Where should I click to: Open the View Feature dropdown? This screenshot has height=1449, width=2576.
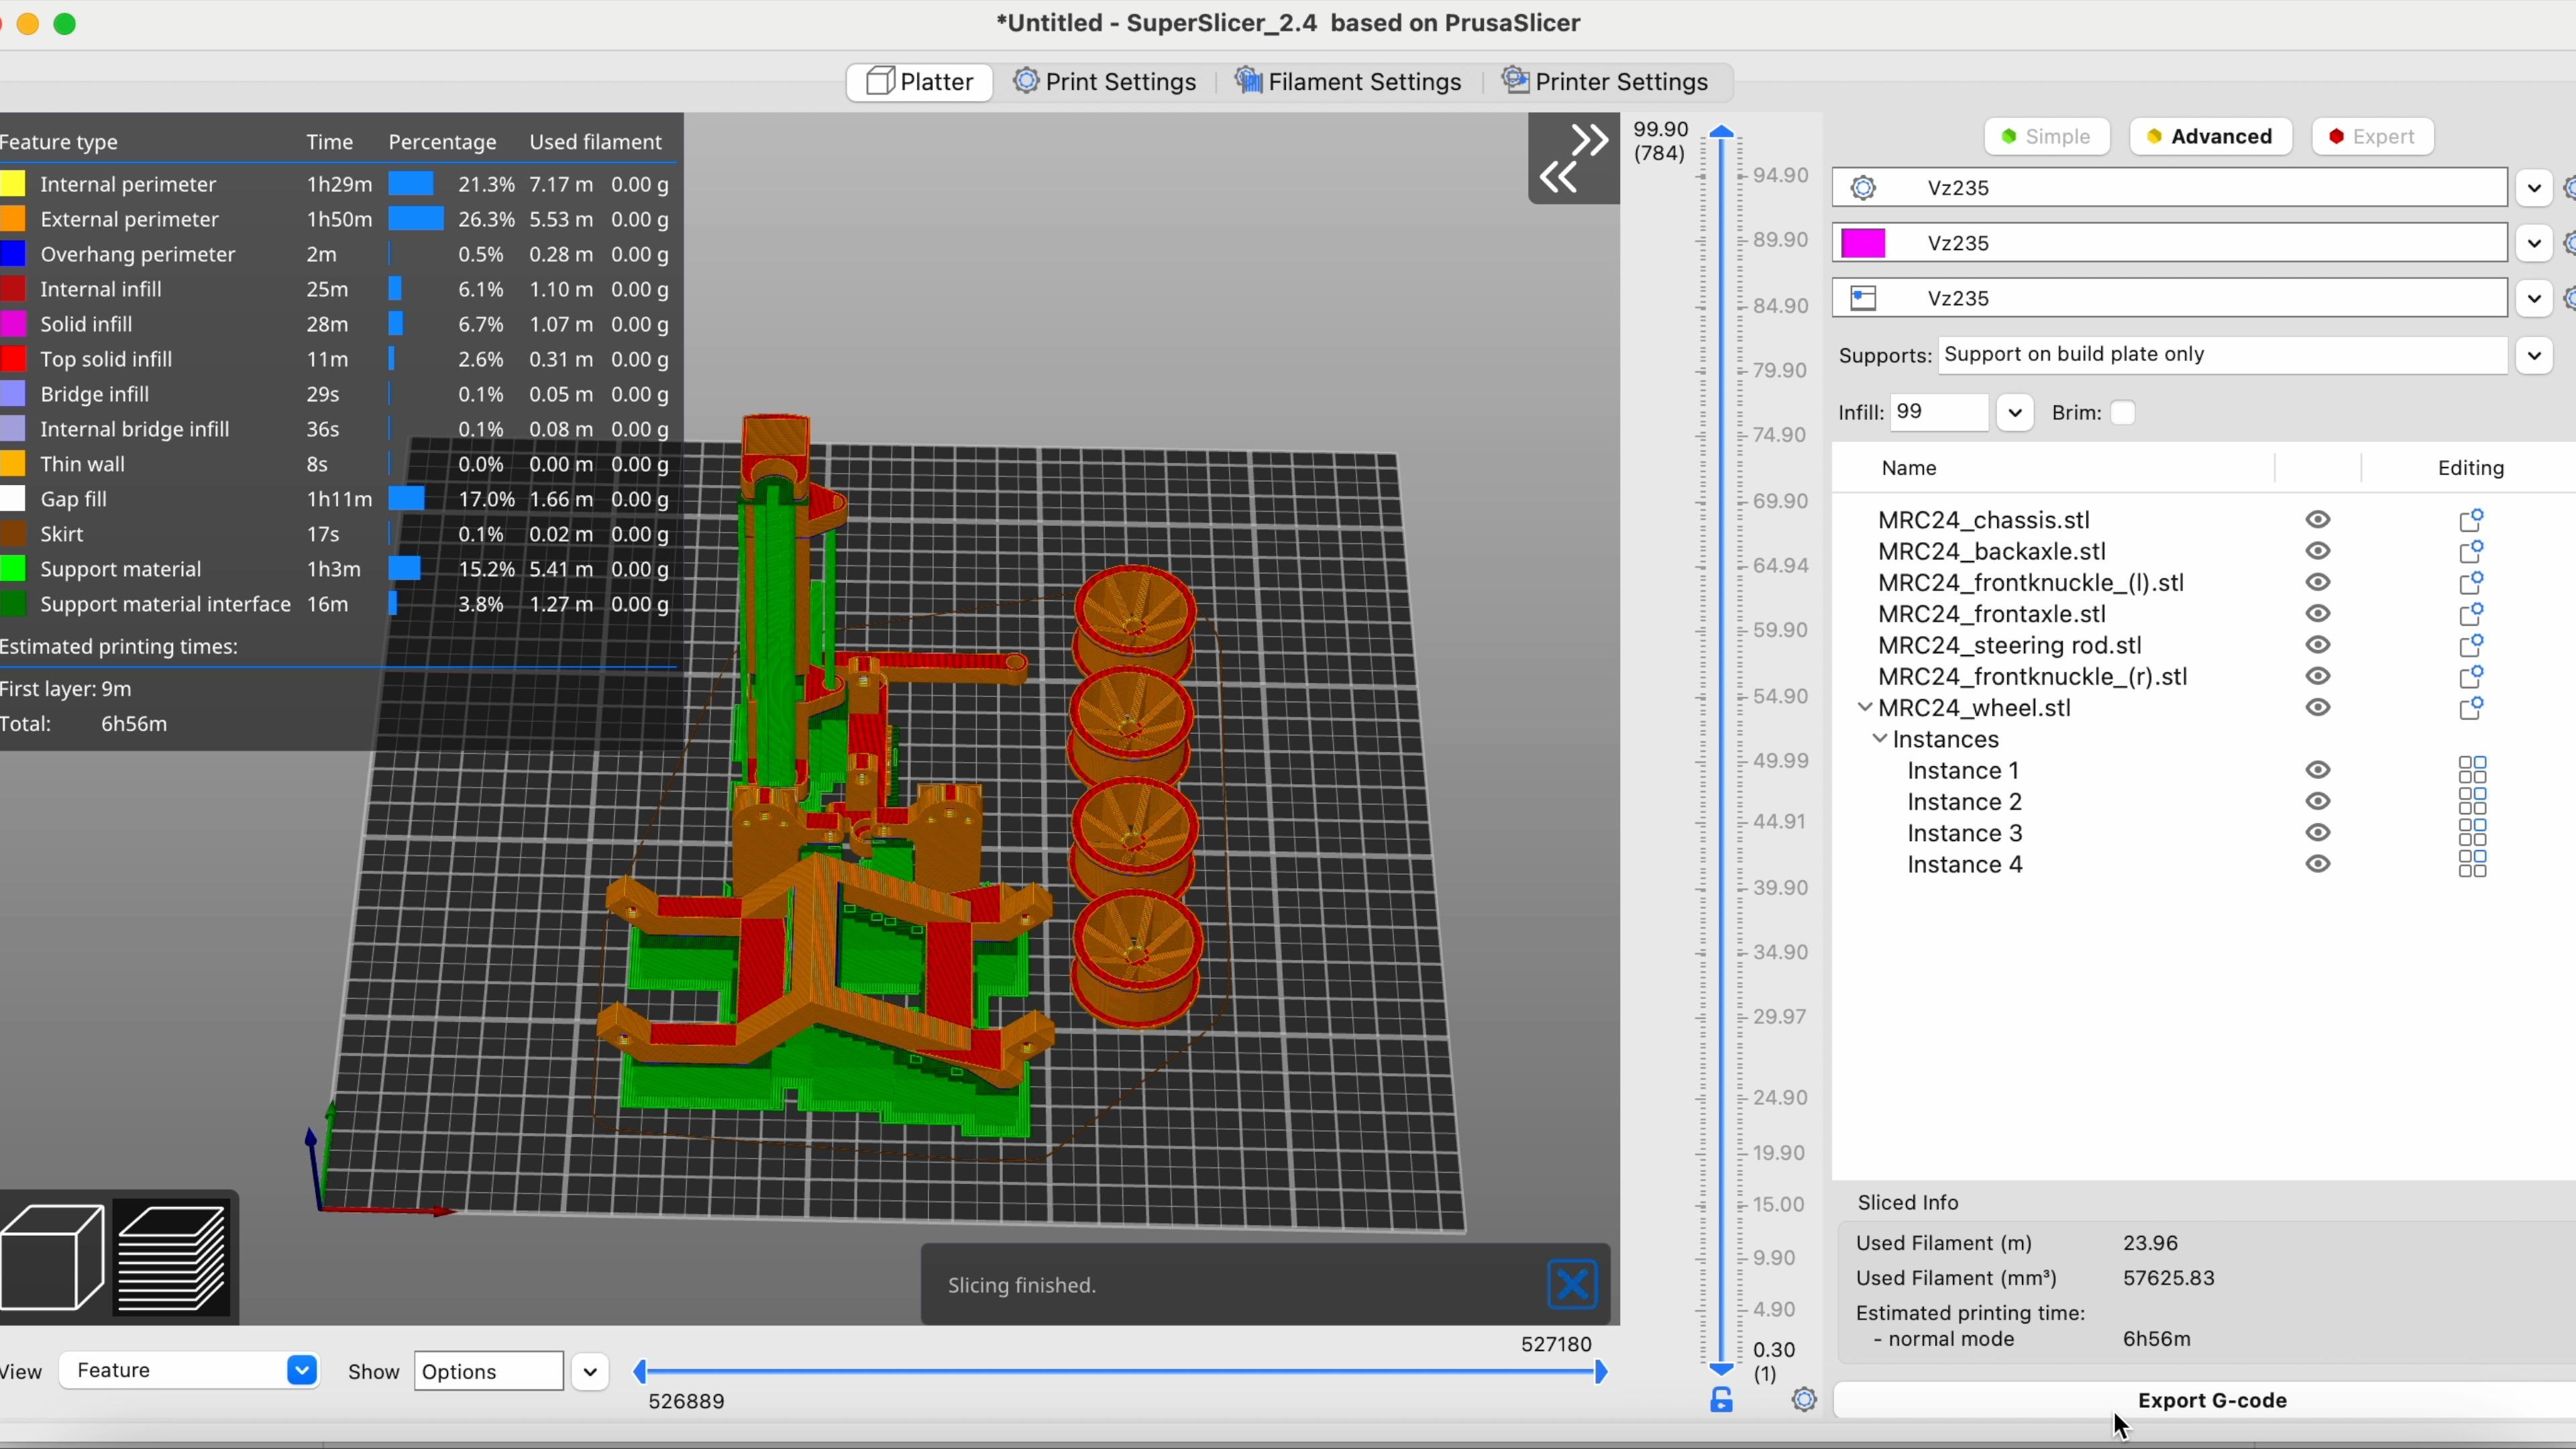pyautogui.click(x=189, y=1371)
